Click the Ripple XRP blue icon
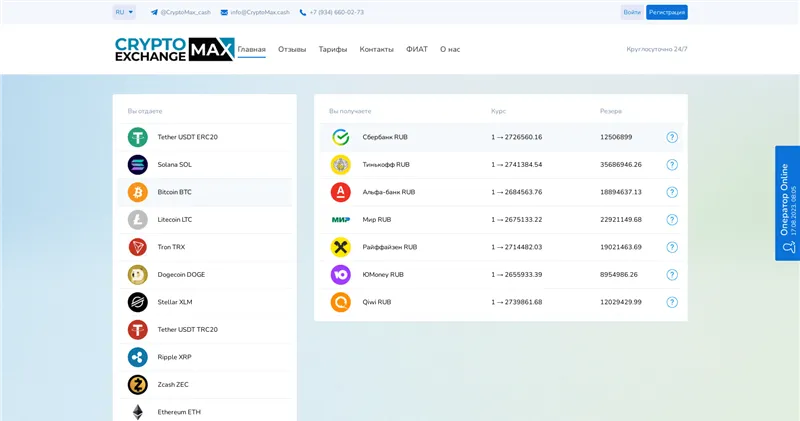The height and width of the screenshot is (421, 800). (x=137, y=357)
